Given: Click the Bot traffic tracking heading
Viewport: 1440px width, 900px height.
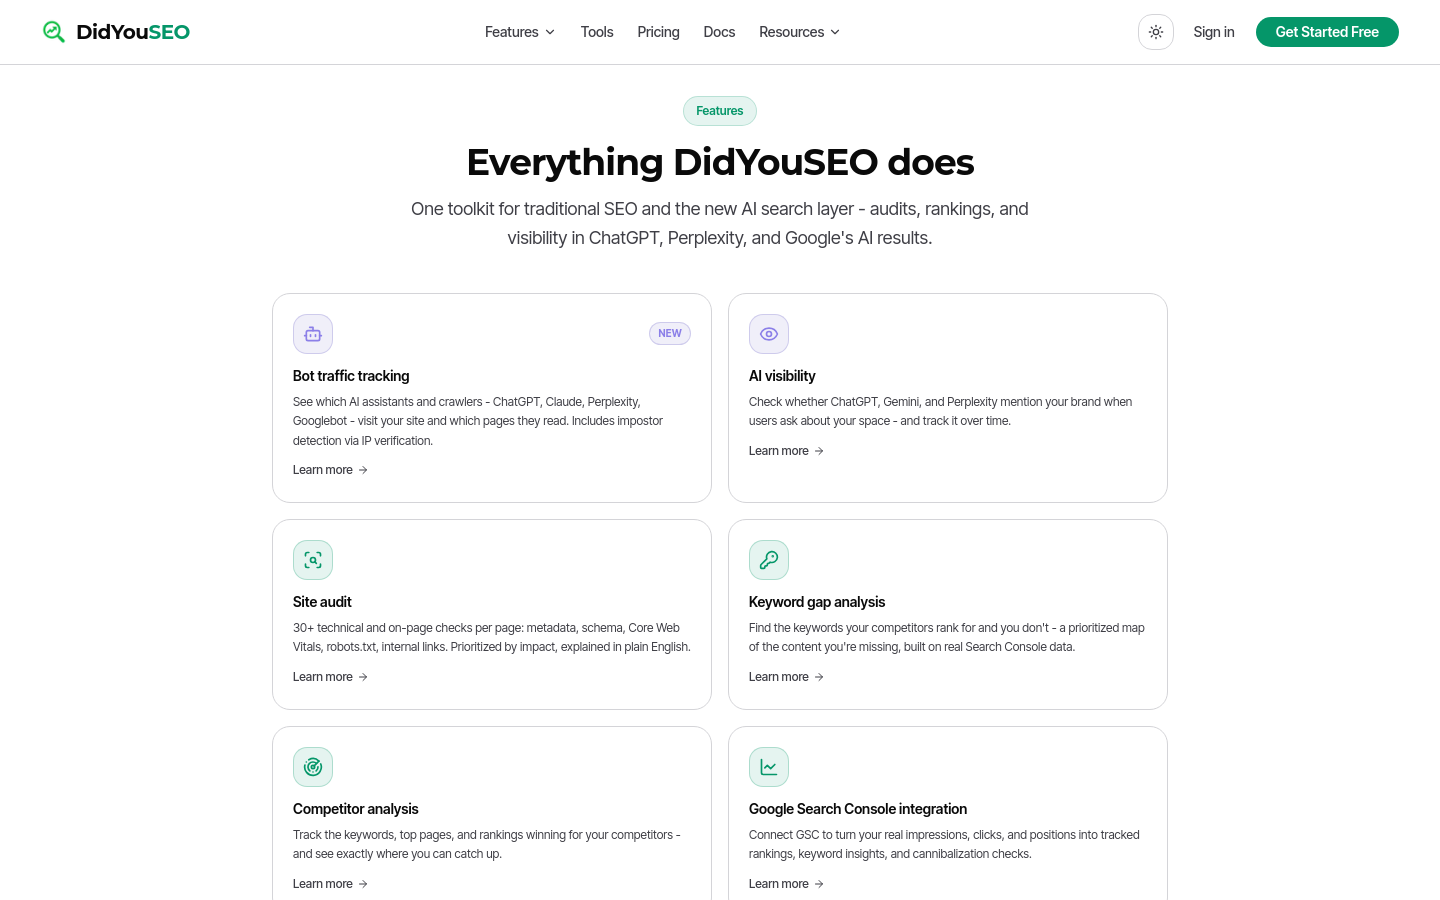Looking at the screenshot, I should point(351,376).
